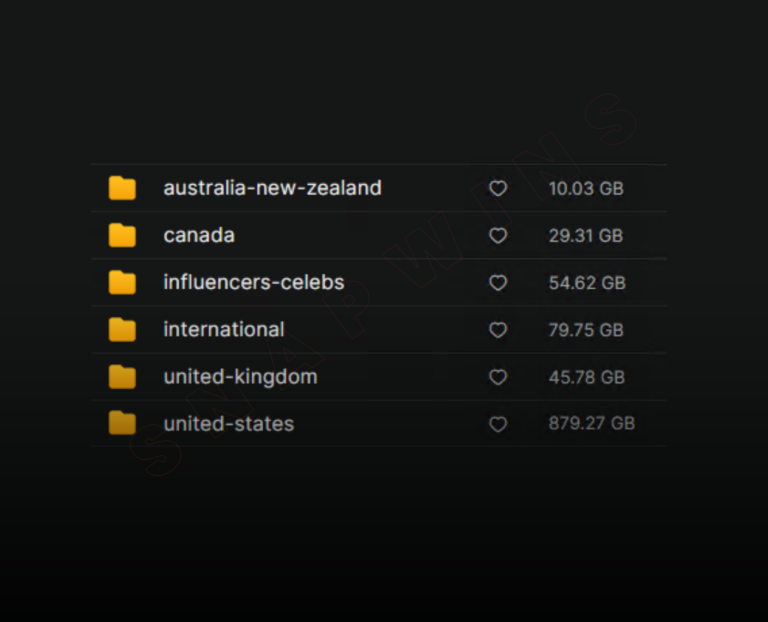Viewport: 768px width, 622px height.
Task: Open the united-kingdom folder name
Action: [240, 377]
